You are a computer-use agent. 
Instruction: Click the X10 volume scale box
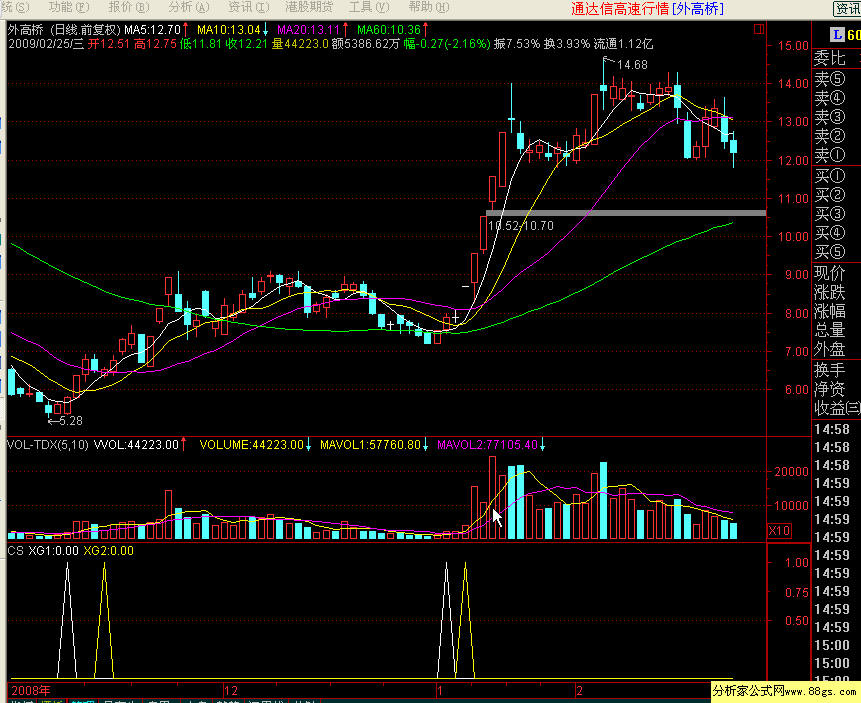779,531
